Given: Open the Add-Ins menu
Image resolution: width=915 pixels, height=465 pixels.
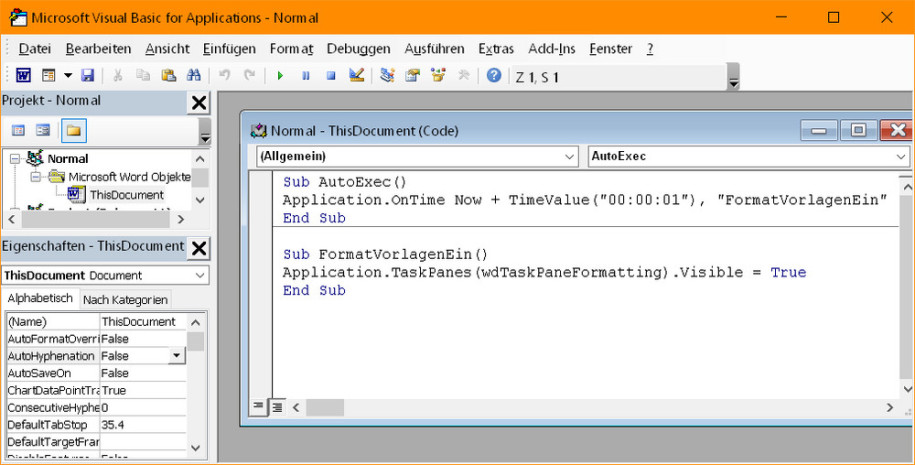Looking at the screenshot, I should pos(551,49).
